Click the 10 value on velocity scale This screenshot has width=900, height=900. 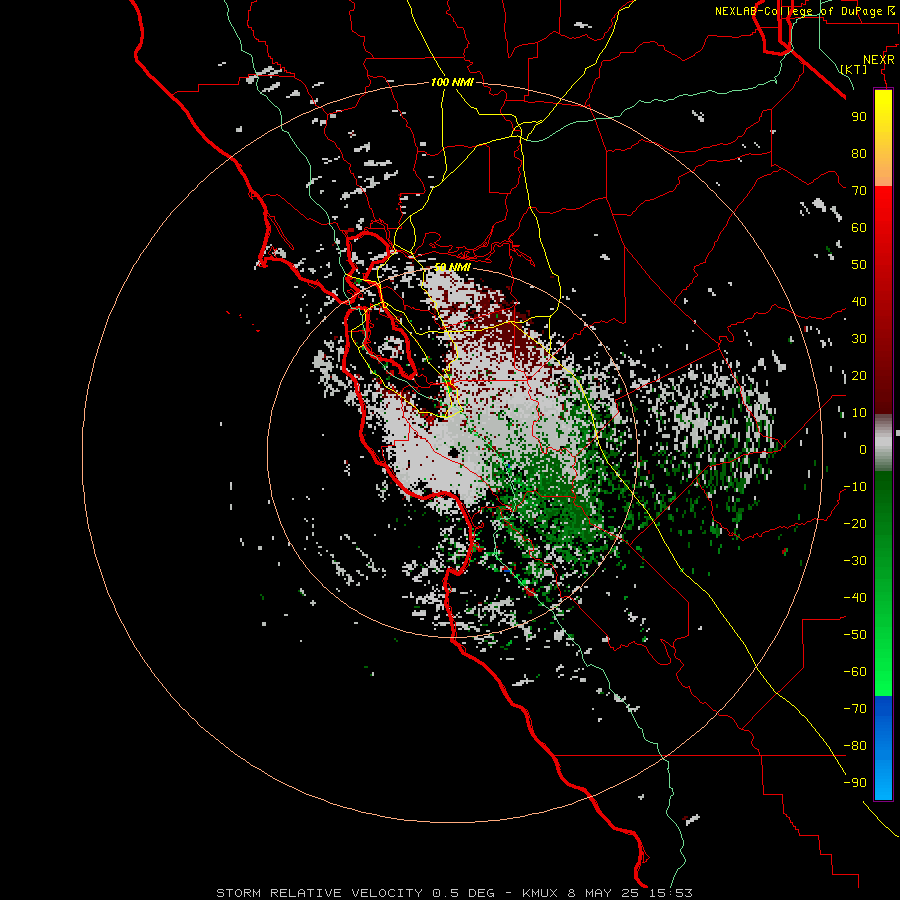859,413
